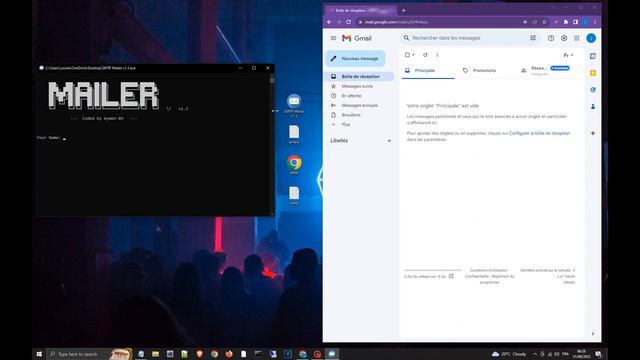The height and width of the screenshot is (360, 640).
Task: Reload the page in Chrome
Action: (x=348, y=22)
